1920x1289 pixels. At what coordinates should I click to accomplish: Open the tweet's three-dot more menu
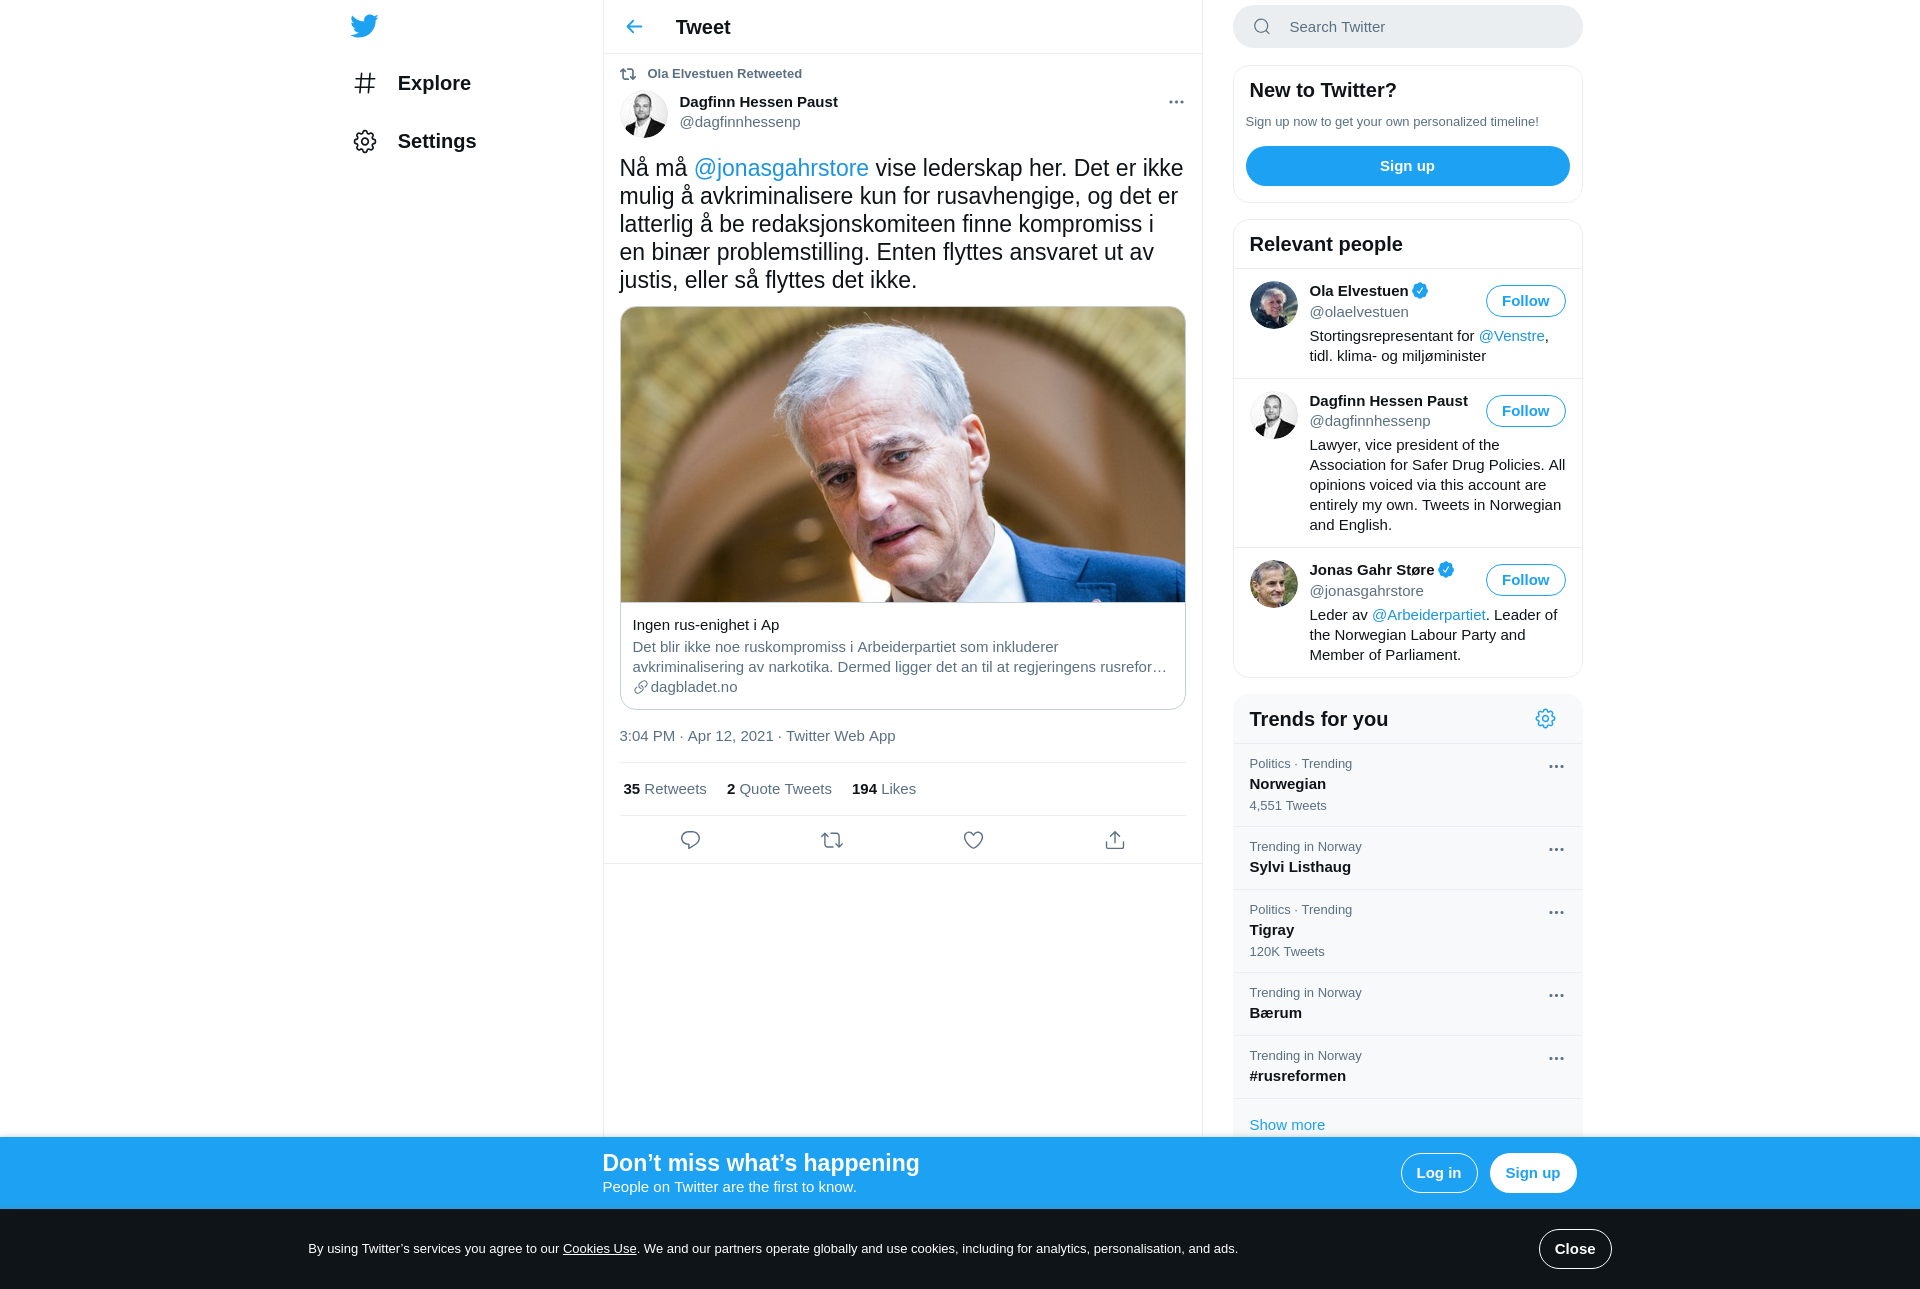tap(1176, 102)
